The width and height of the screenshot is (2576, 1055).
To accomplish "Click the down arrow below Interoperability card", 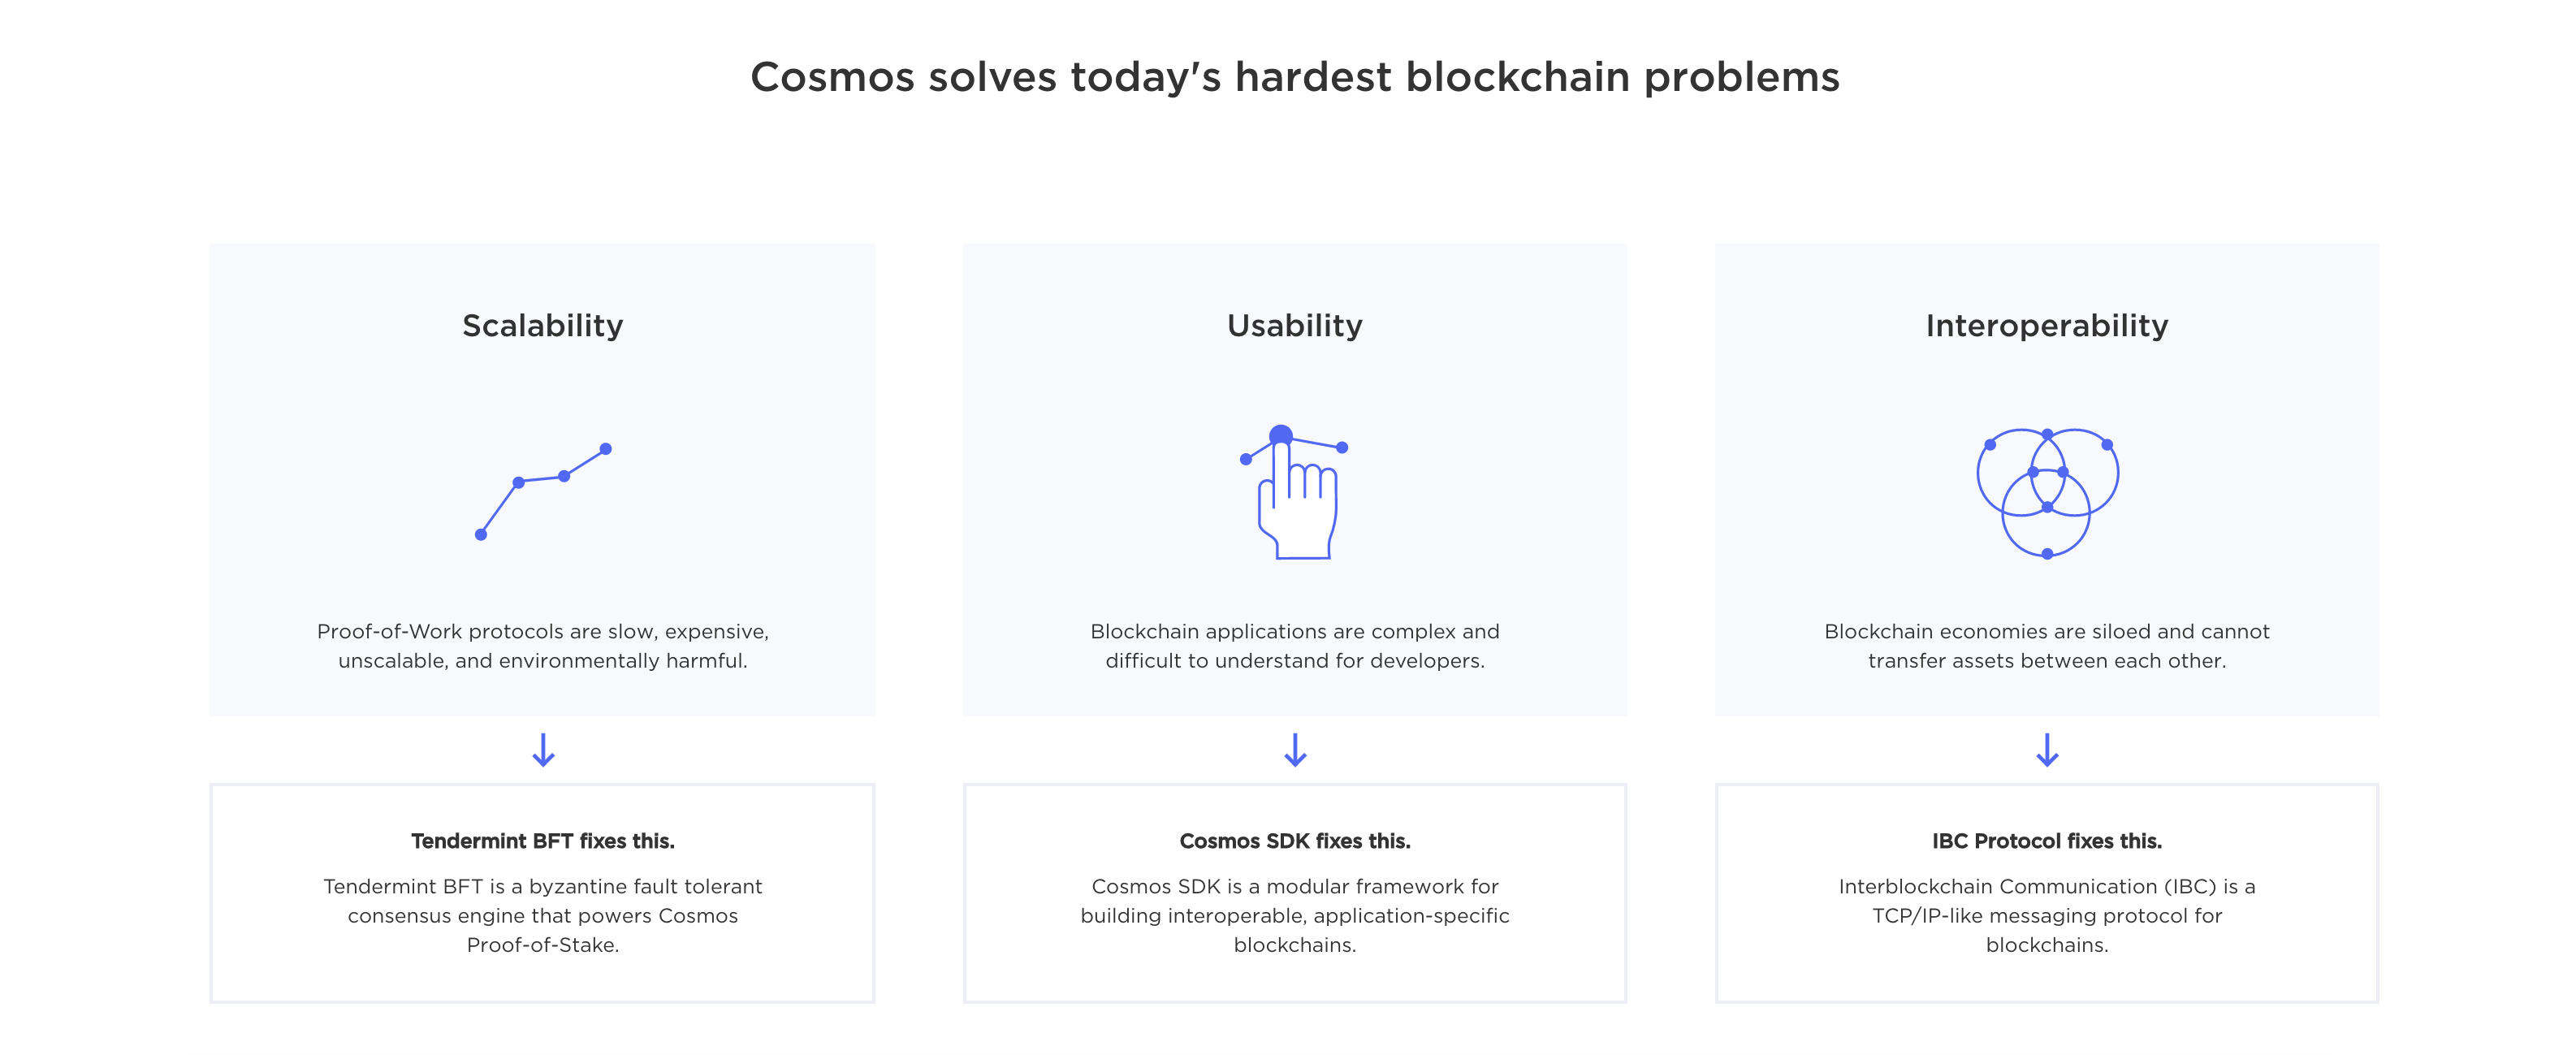I will pyautogui.click(x=2047, y=750).
